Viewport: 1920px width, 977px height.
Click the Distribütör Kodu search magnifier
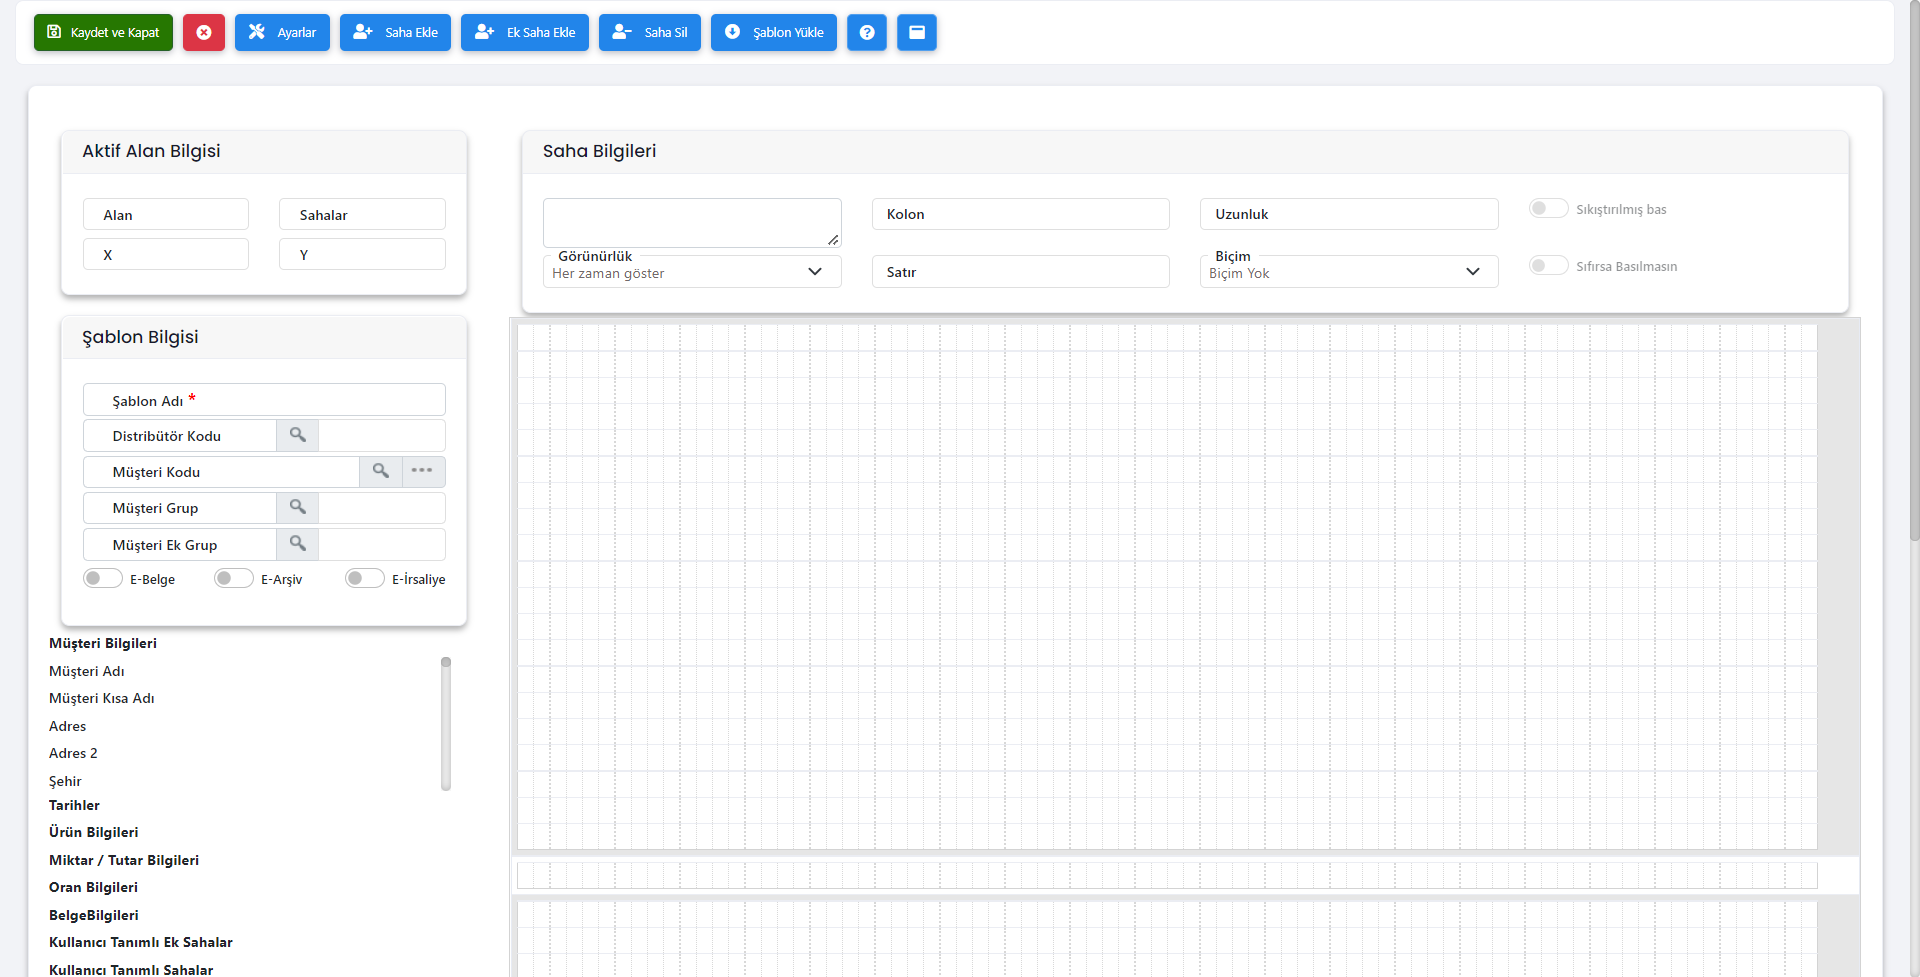297,435
